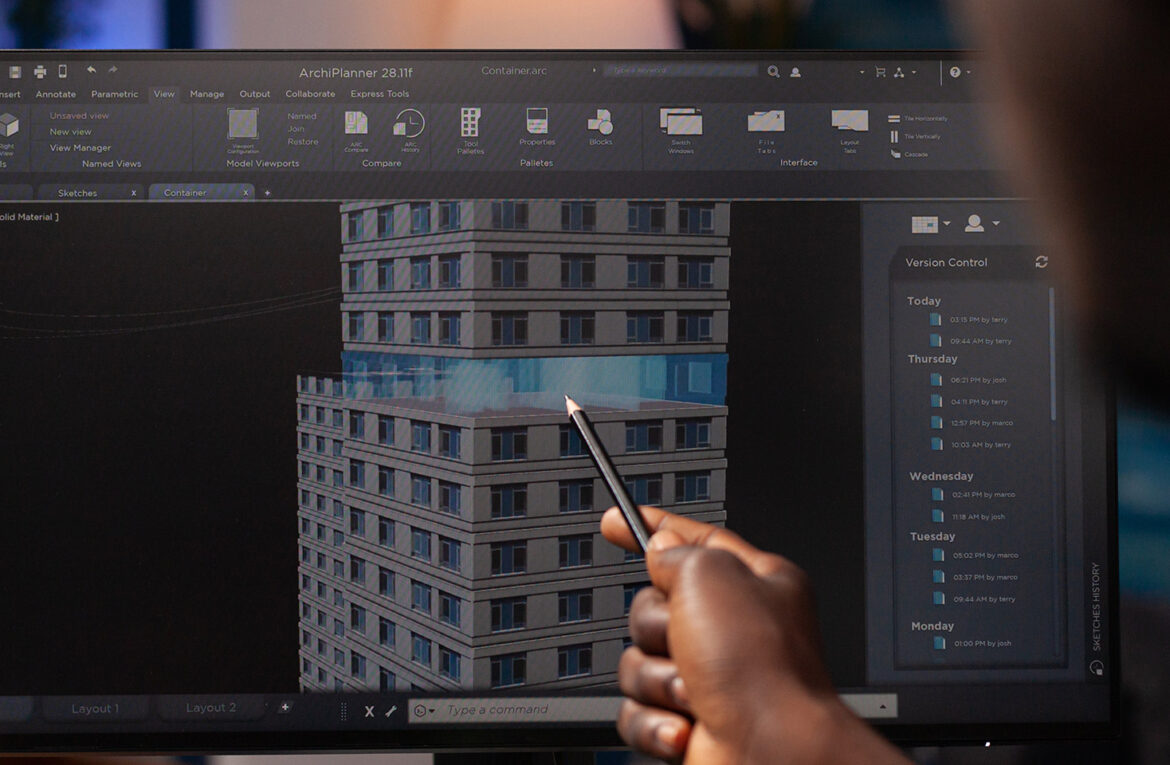
Task: Click Named in Model Viewports
Action: [301, 116]
